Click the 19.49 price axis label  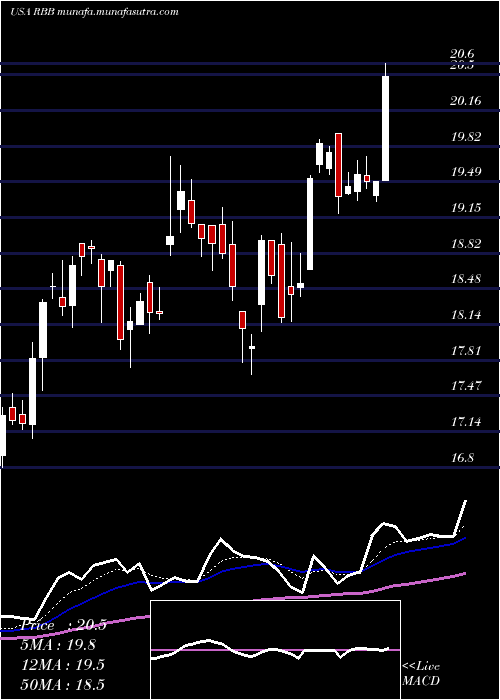tap(466, 172)
